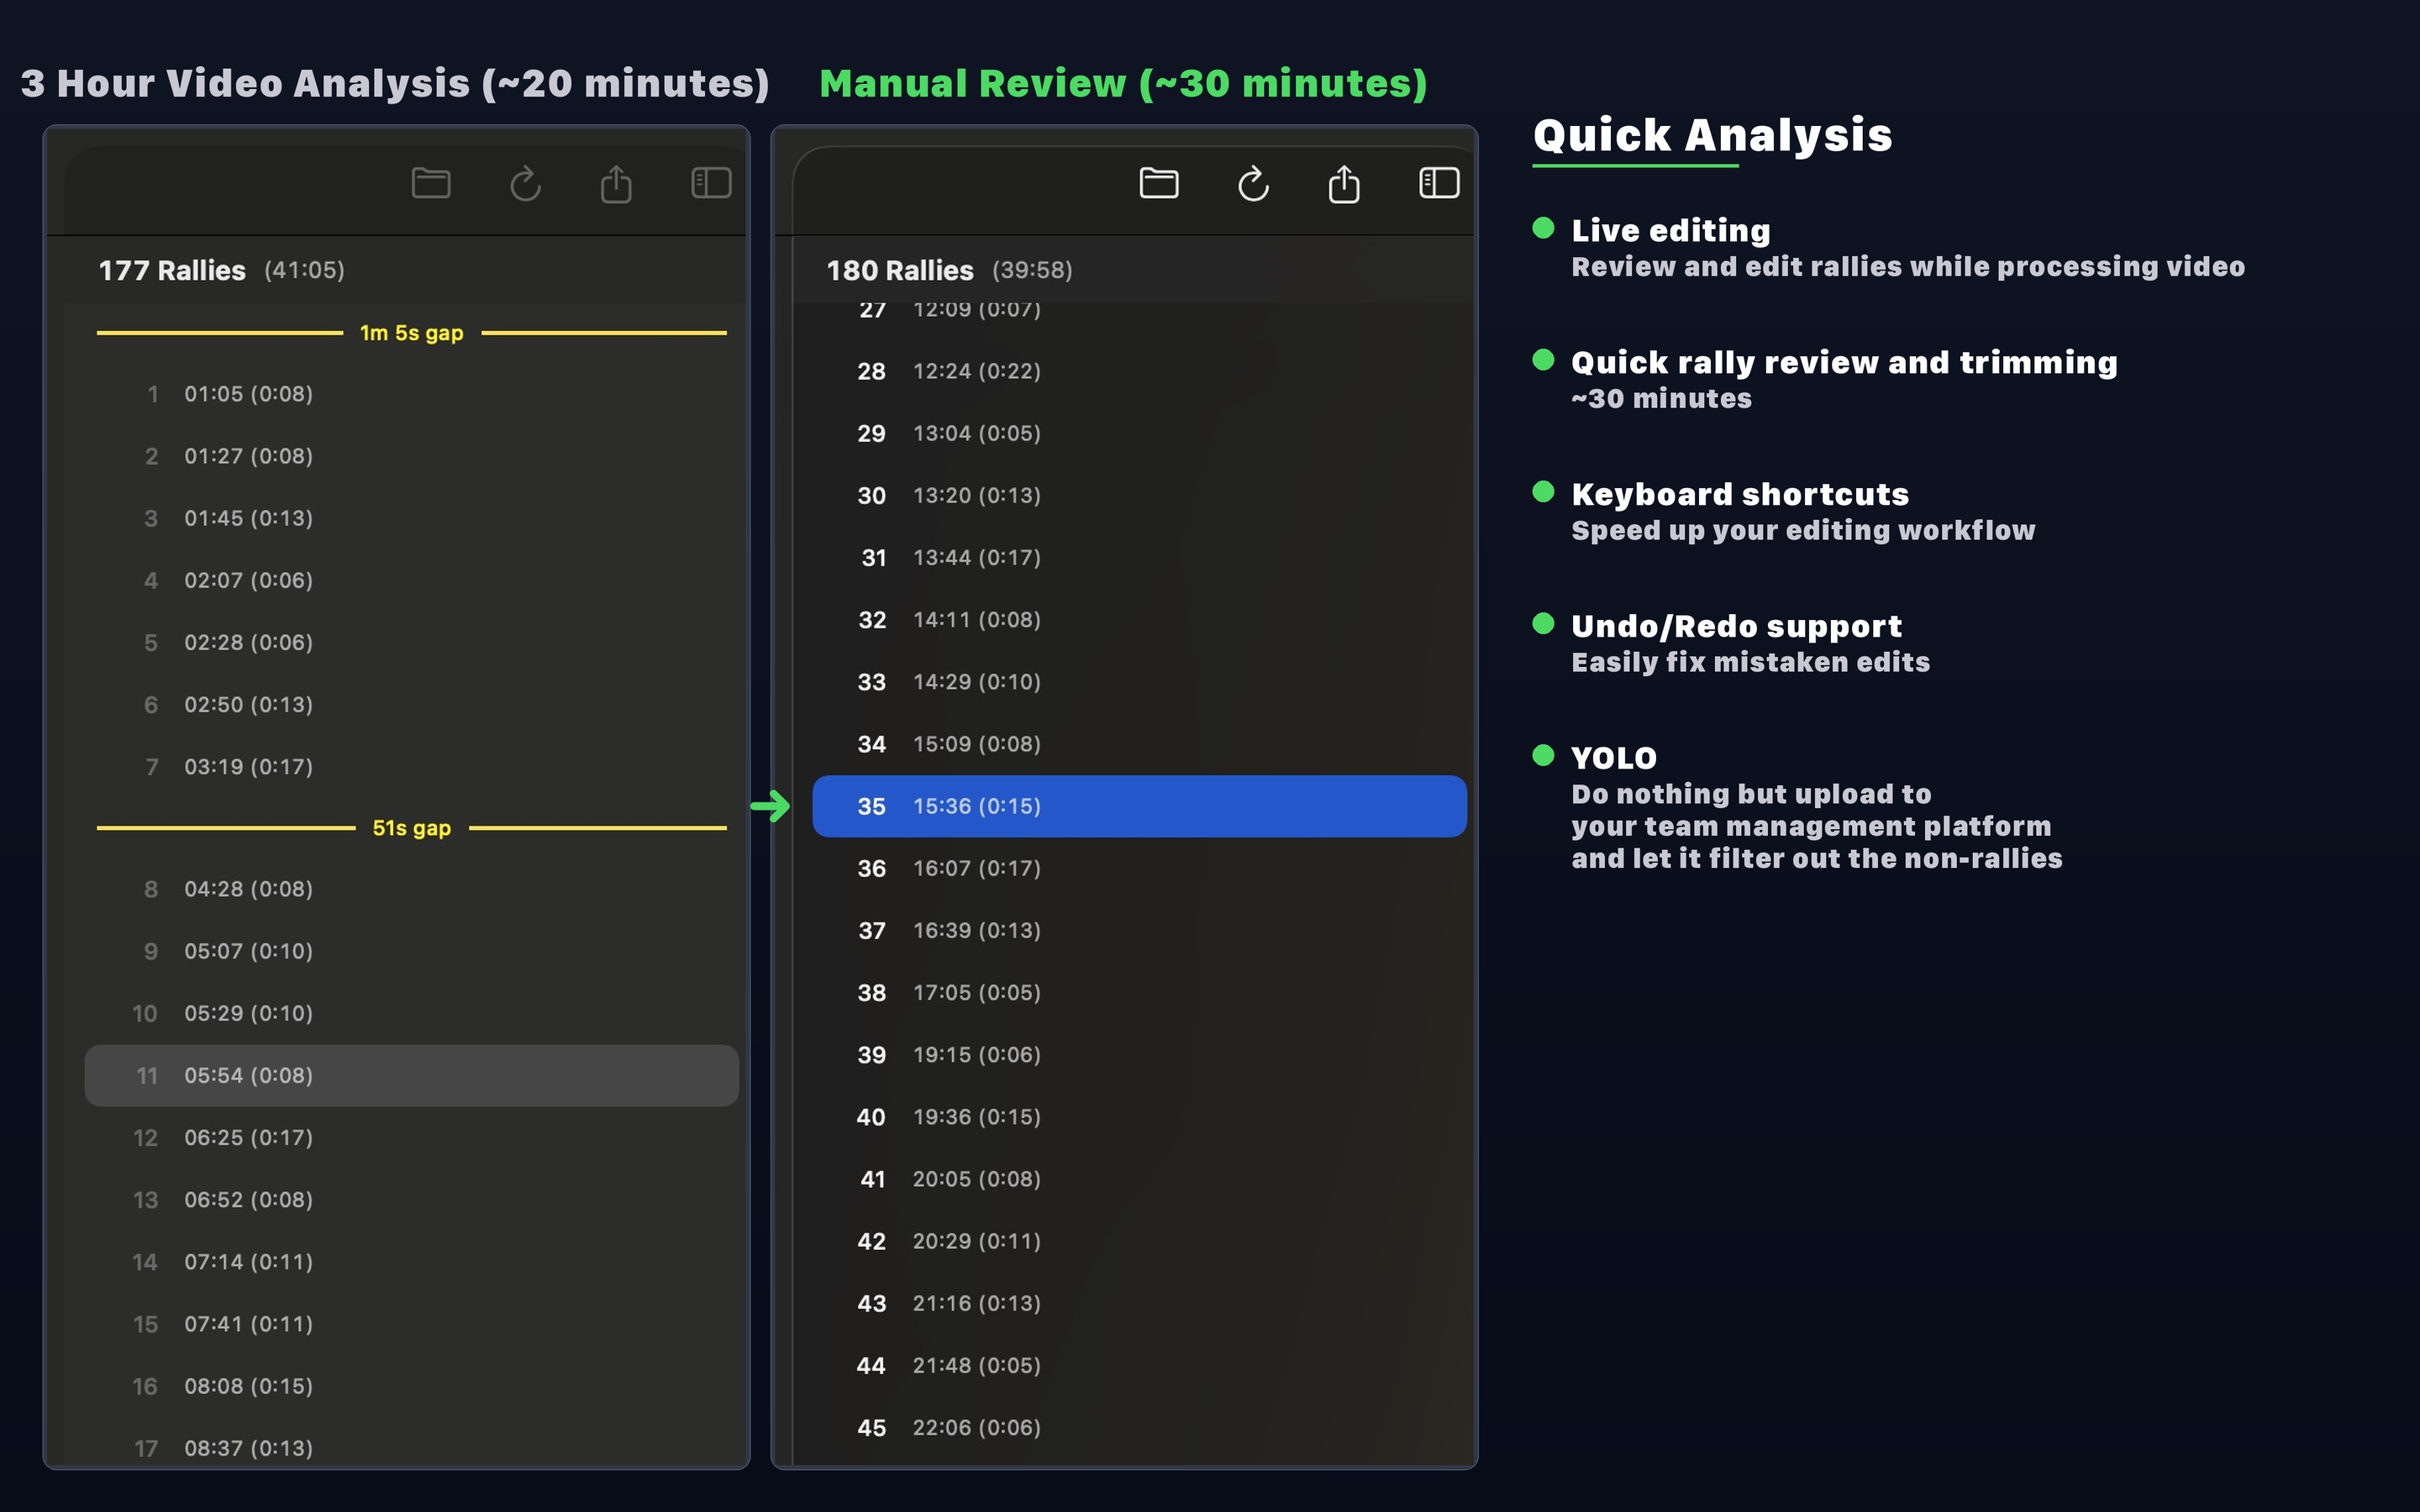
Task: Click the 1m 5s gap marker
Action: (x=411, y=333)
